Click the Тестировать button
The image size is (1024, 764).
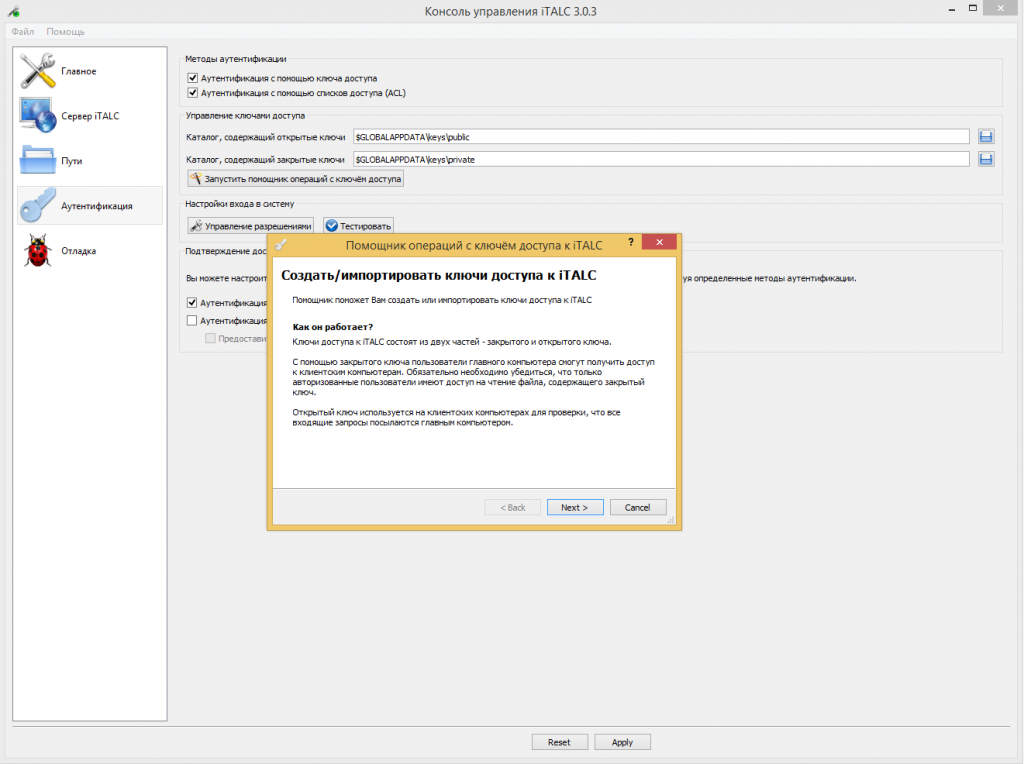coord(359,226)
